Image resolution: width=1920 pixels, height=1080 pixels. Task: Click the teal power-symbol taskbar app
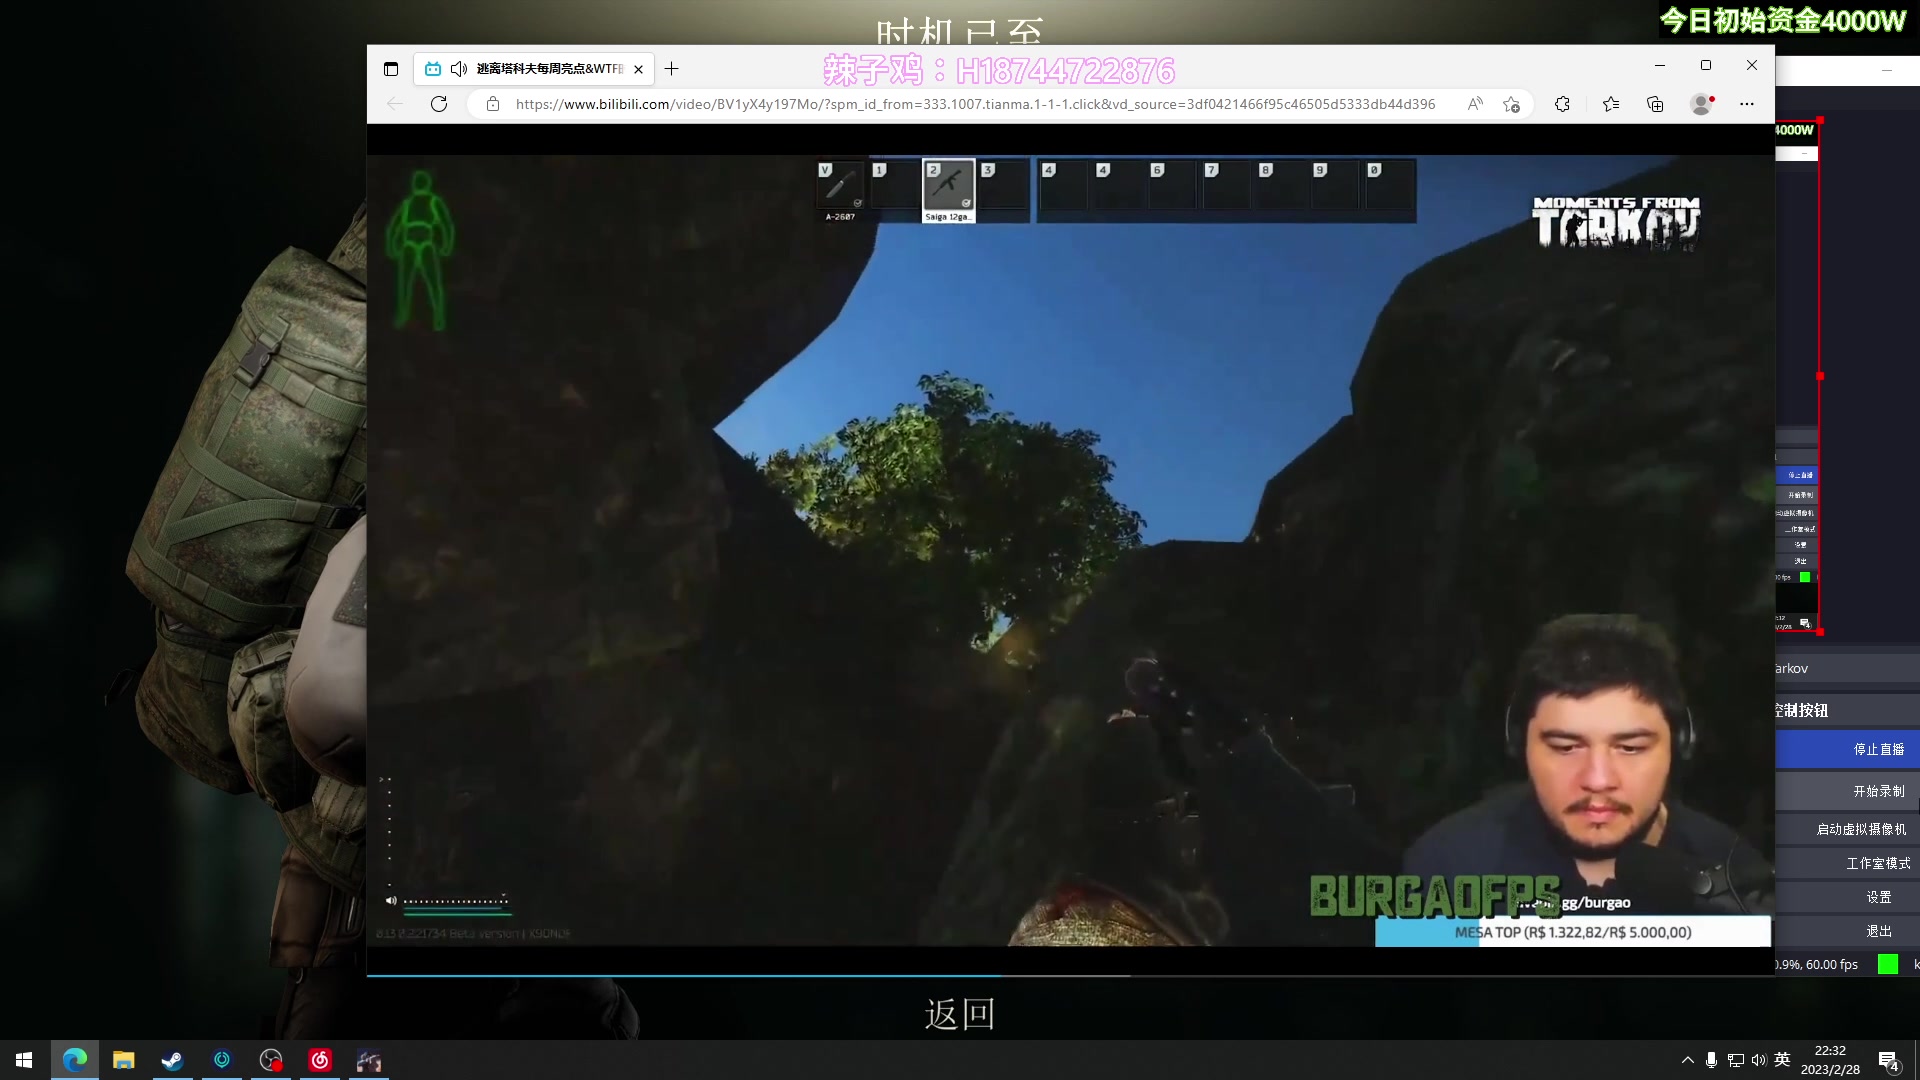point(222,1060)
